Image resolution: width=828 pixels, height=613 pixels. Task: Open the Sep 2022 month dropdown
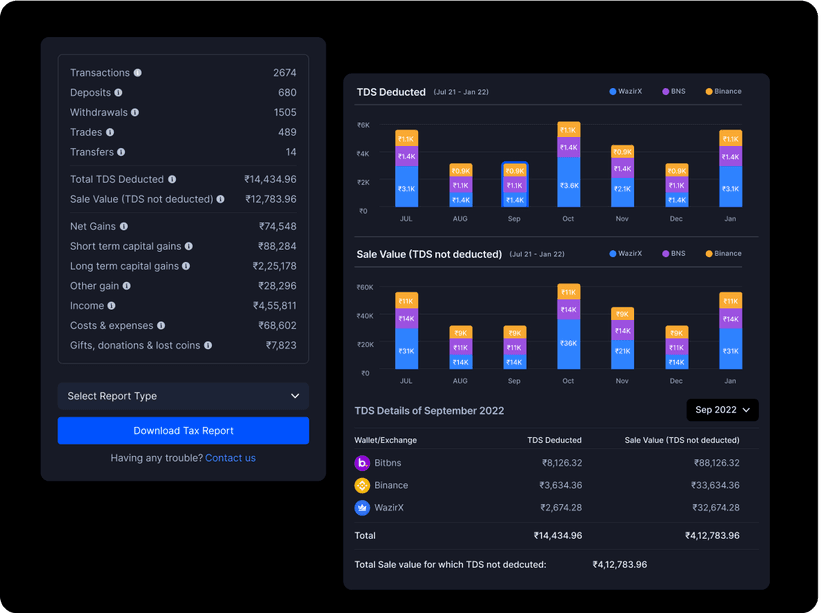click(722, 410)
